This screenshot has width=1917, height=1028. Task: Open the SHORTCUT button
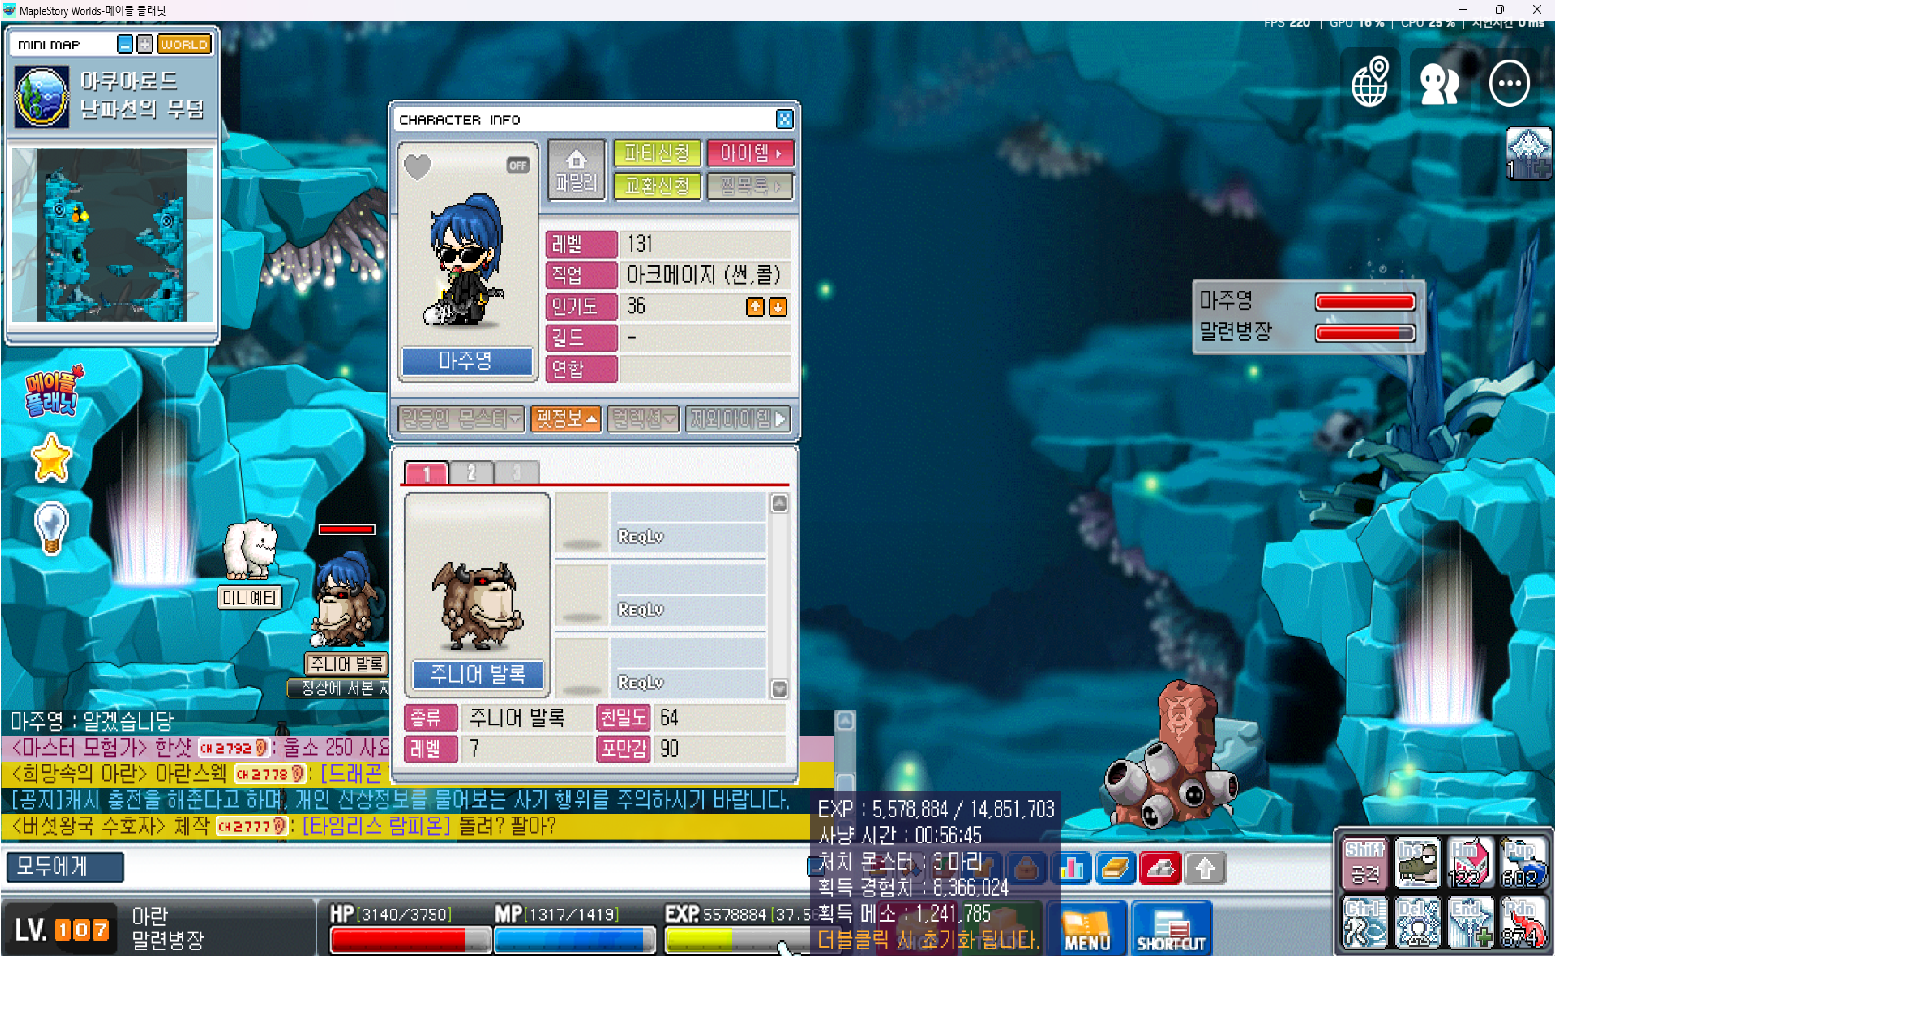click(x=1171, y=928)
